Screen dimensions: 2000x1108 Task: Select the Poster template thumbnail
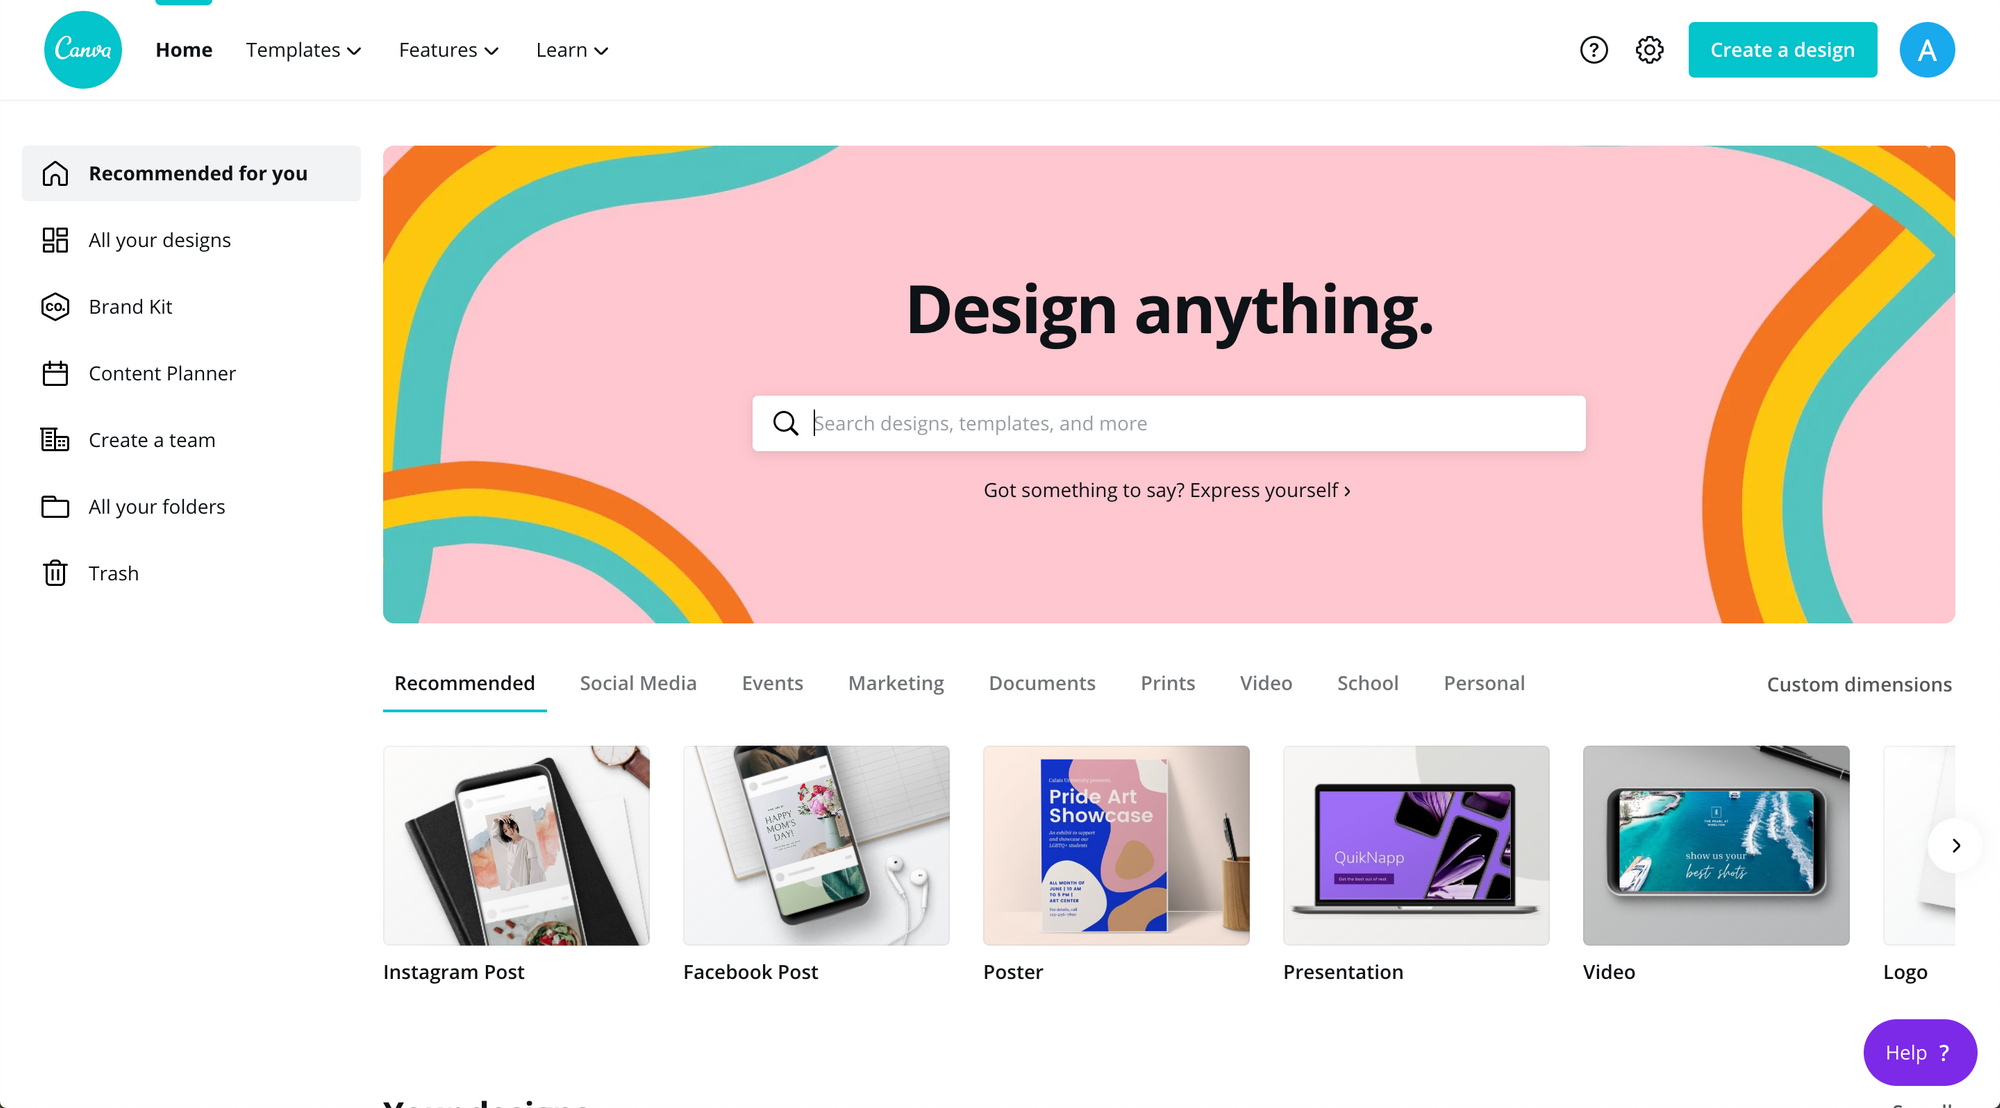click(x=1116, y=845)
